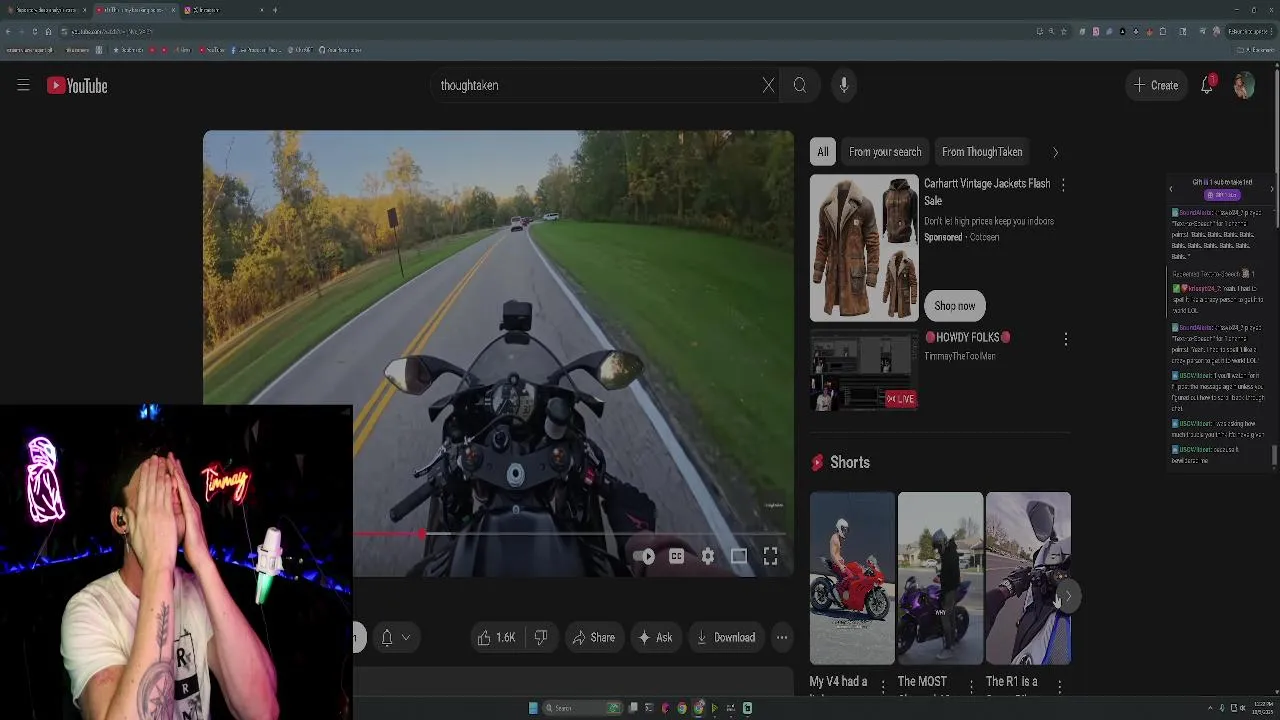Image resolution: width=1280 pixels, height=720 pixels.
Task: Open the notifications bell in the header
Action: click(x=1207, y=85)
